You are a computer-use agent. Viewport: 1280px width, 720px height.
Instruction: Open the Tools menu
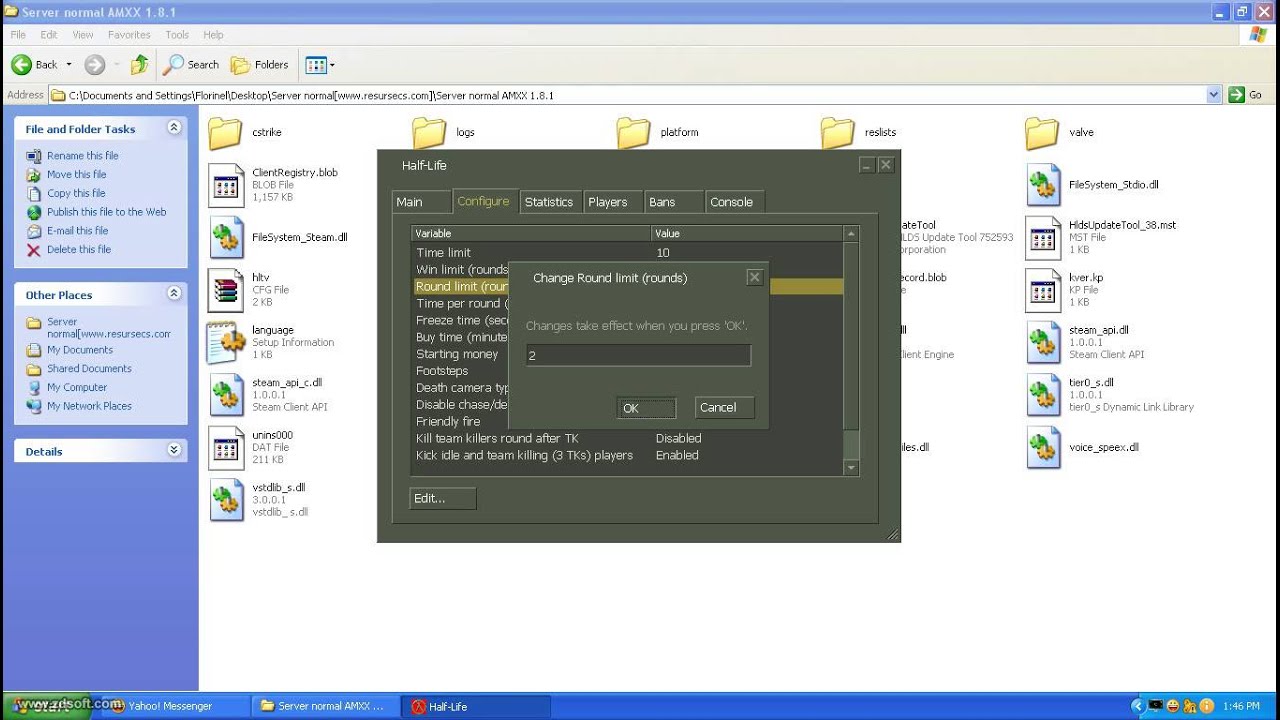click(177, 34)
